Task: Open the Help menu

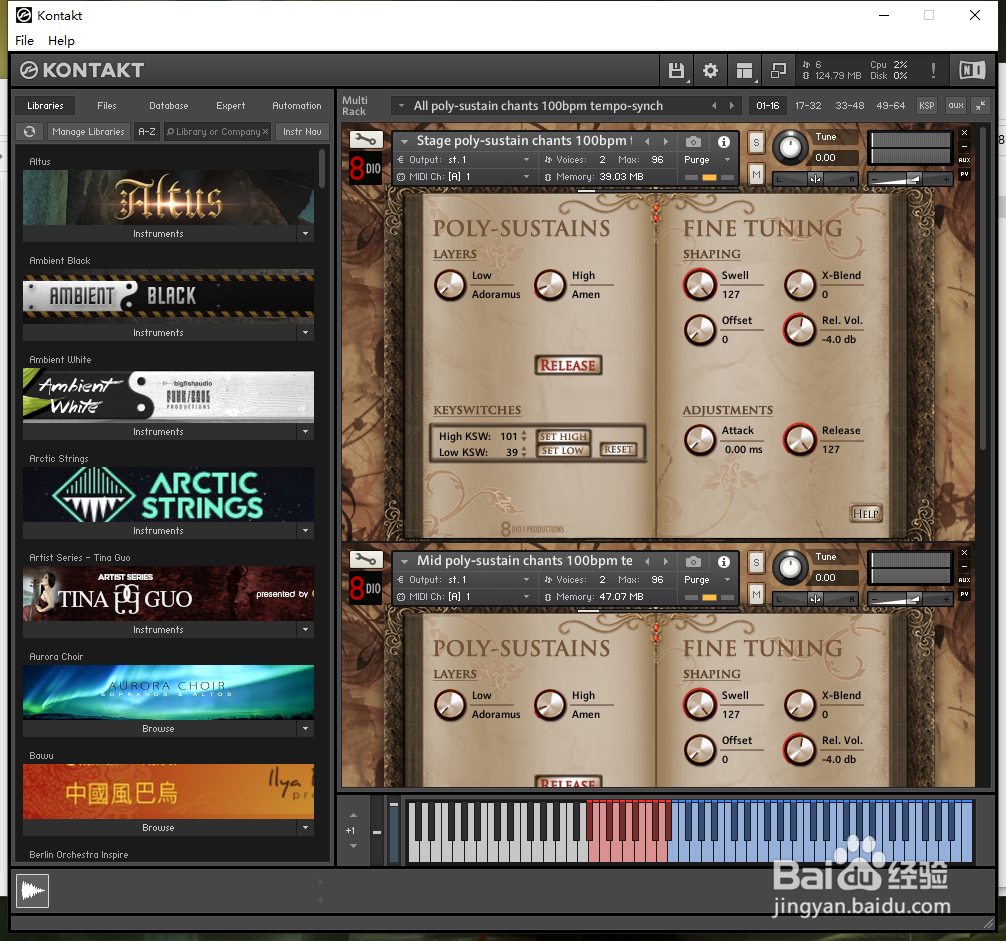Action: (61, 40)
